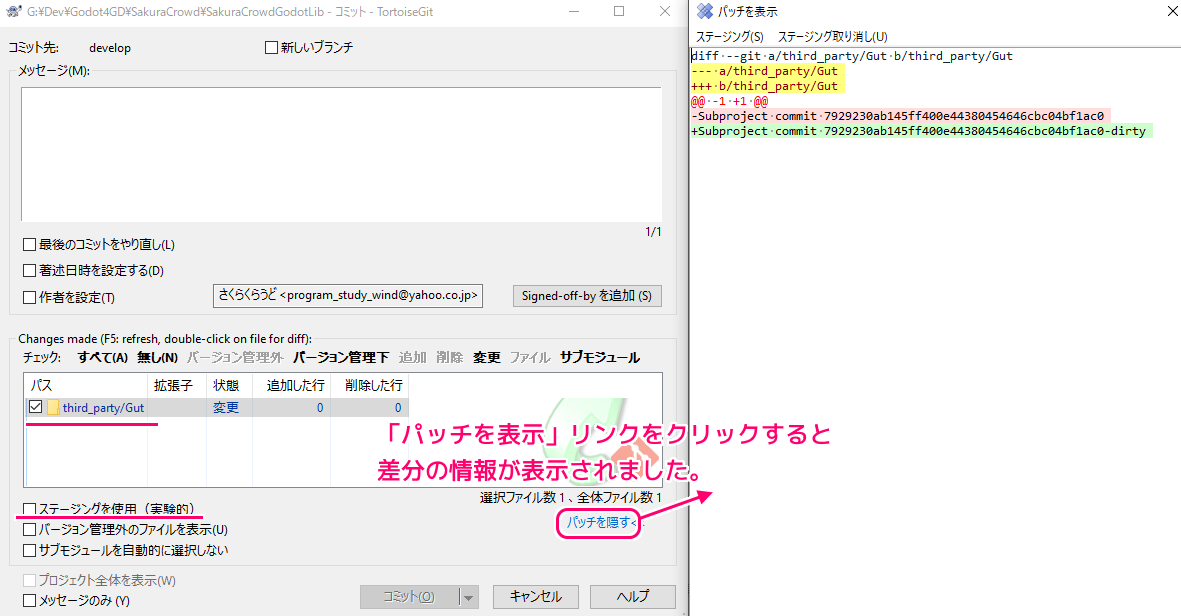This screenshot has height=616, width=1181.
Task: Click the folder icon beside third_party/Gut
Action: click(x=54, y=408)
